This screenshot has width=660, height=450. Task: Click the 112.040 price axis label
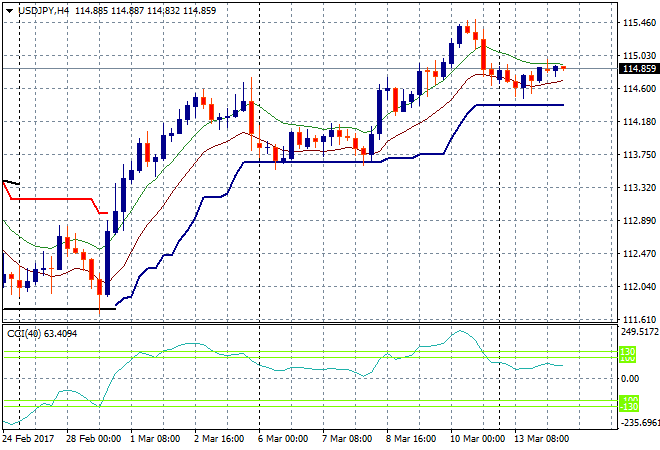[639, 287]
